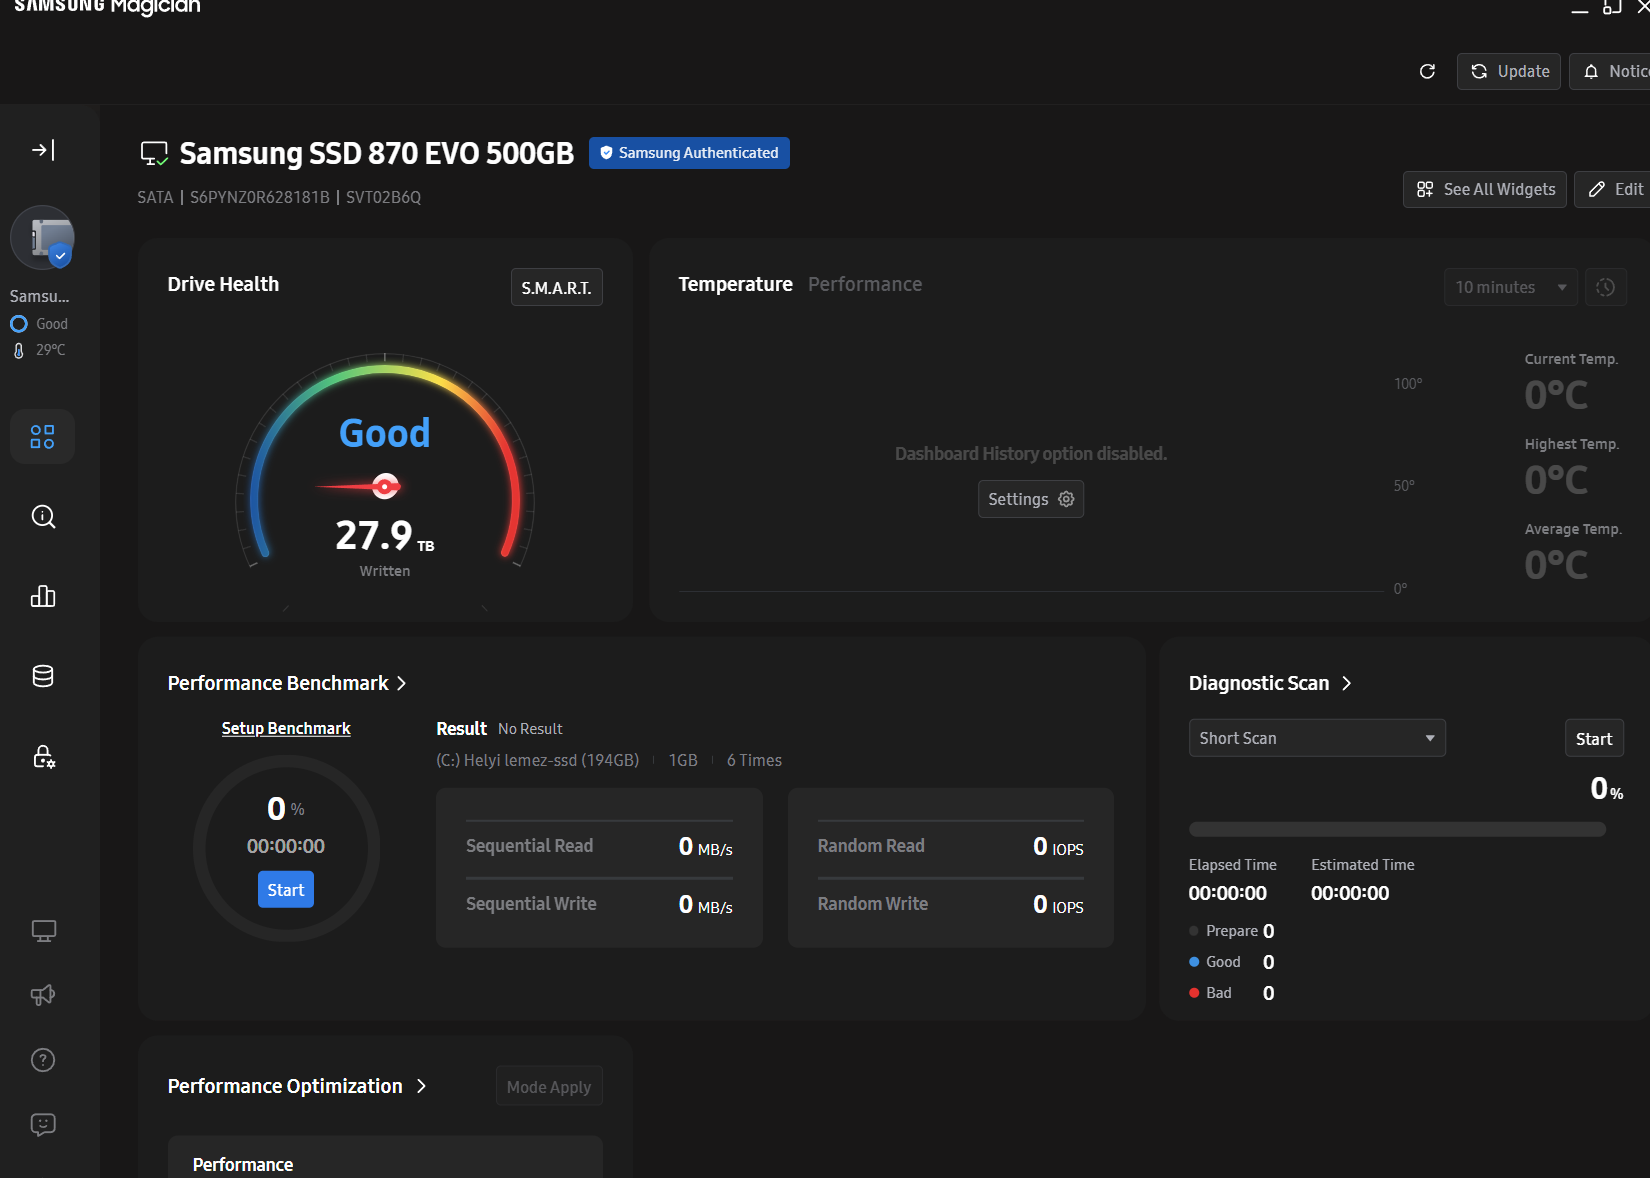Click the See All Widgets button

coord(1485,189)
